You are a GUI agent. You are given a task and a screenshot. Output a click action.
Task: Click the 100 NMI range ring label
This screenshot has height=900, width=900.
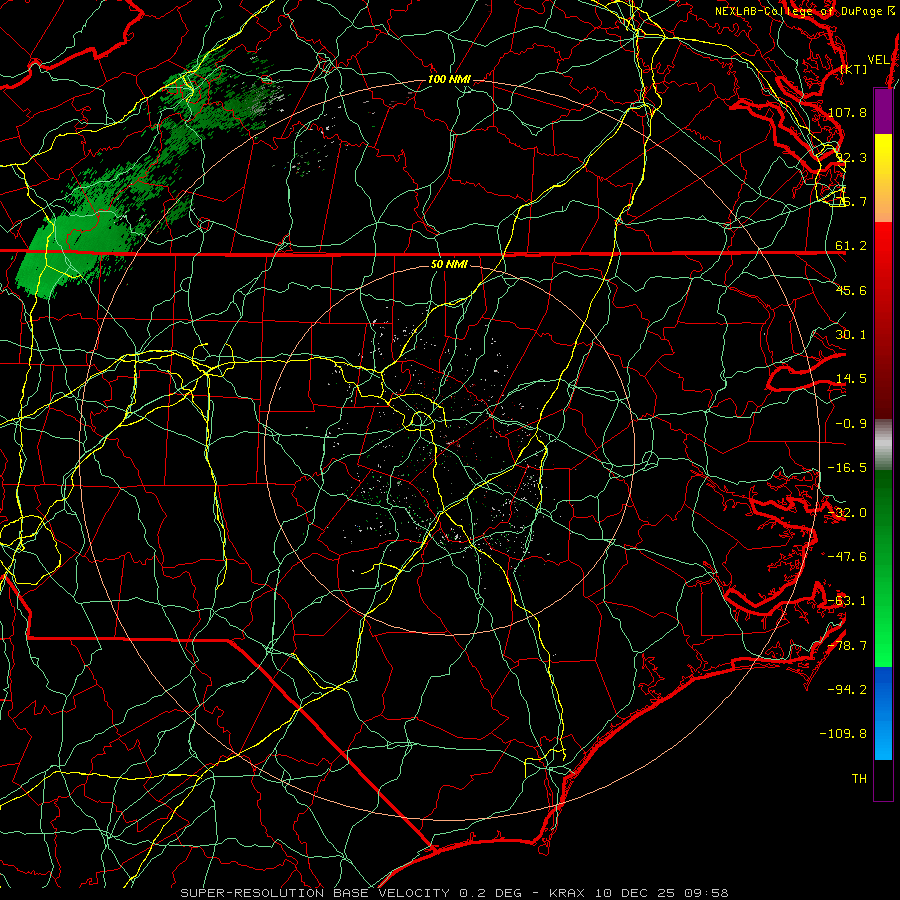(449, 79)
